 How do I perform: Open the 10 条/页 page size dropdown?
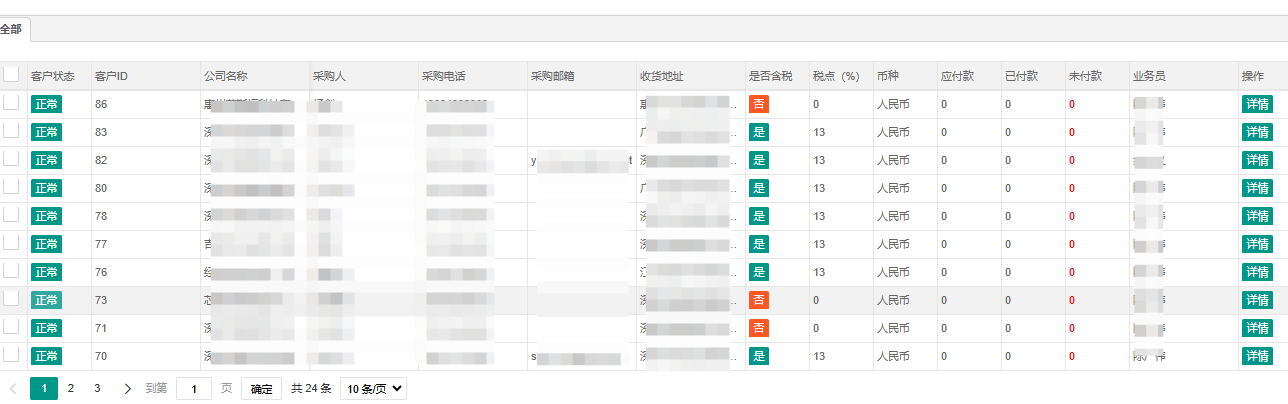tap(374, 389)
